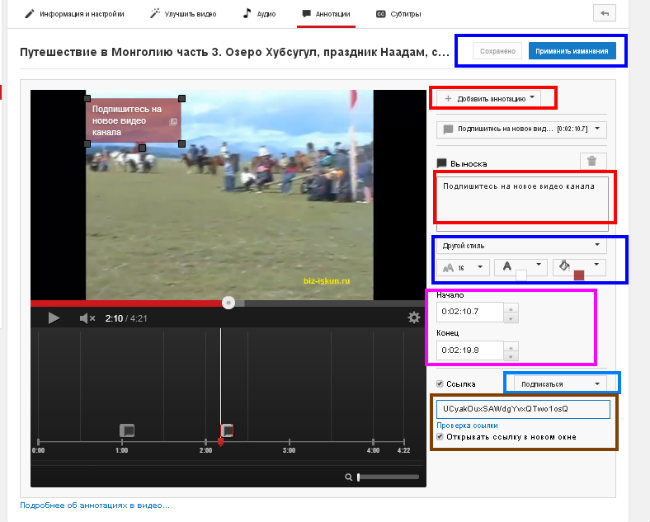Screen dimensions: 650x522
Task: Open player settings via the gear icon
Action: click(414, 318)
